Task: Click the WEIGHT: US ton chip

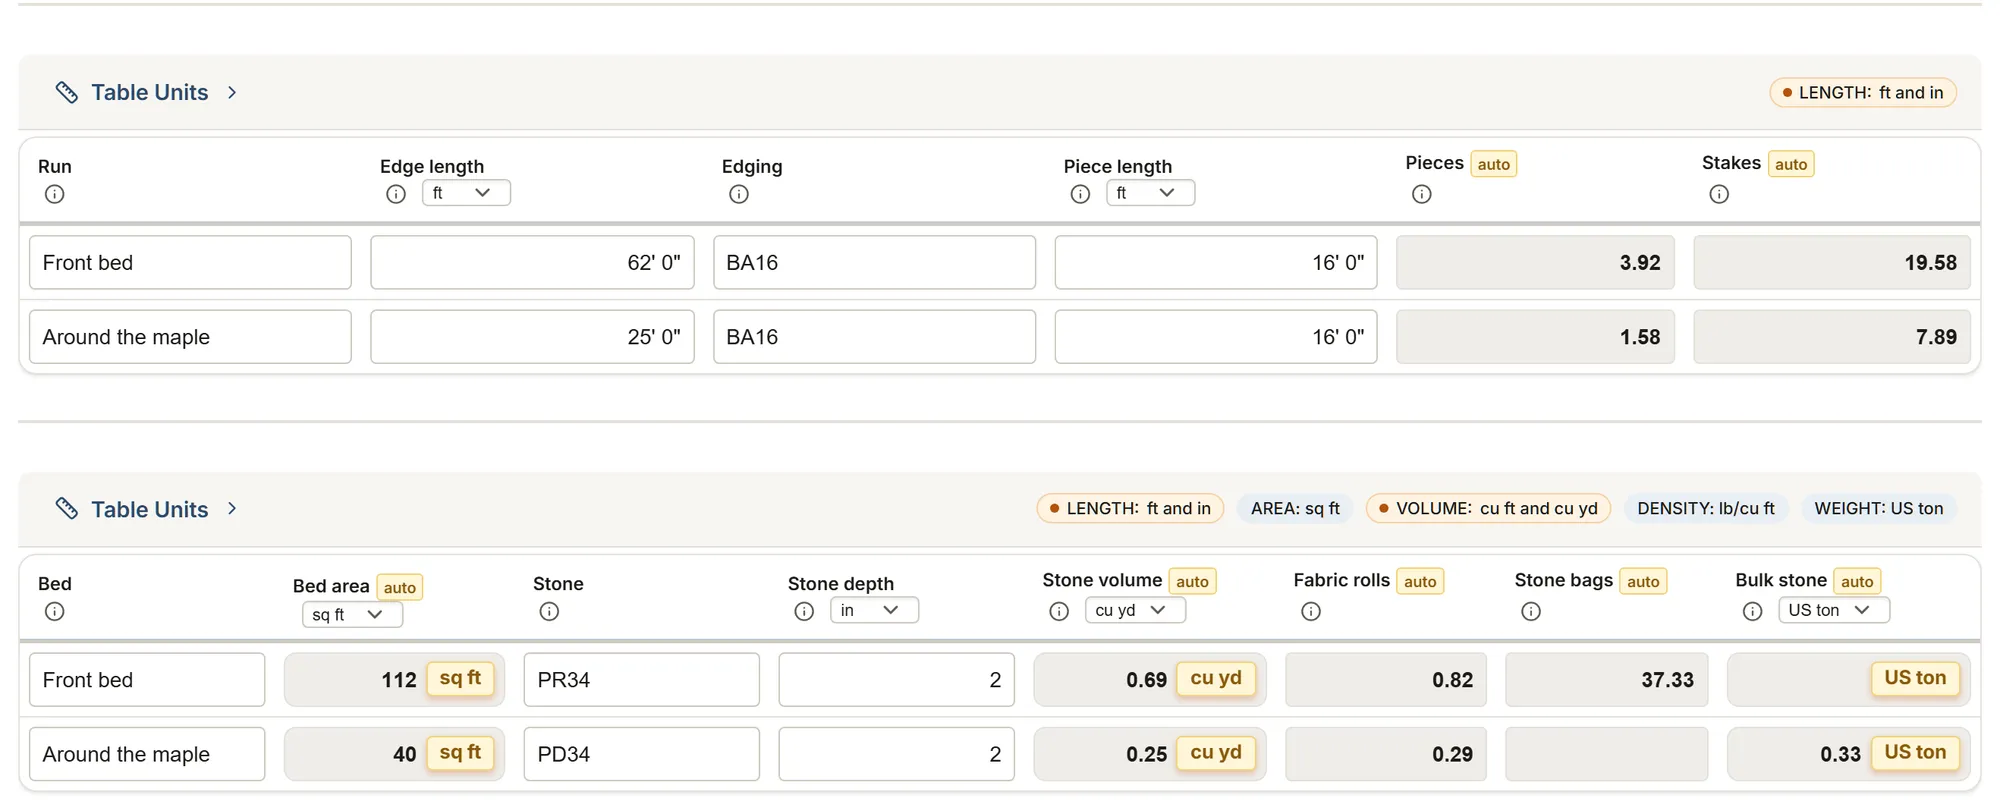Action: (x=1879, y=509)
